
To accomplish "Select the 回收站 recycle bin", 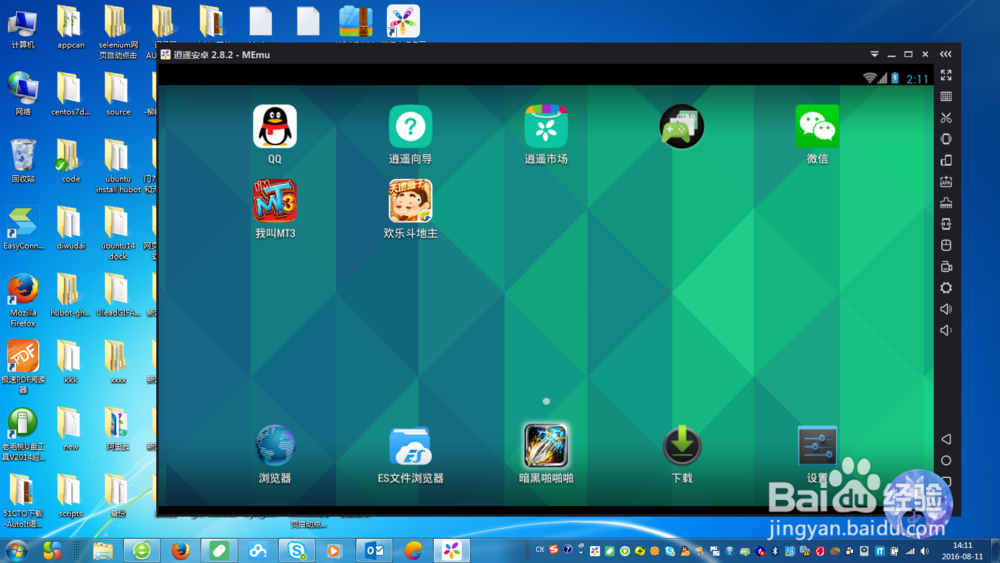I will tap(23, 161).
